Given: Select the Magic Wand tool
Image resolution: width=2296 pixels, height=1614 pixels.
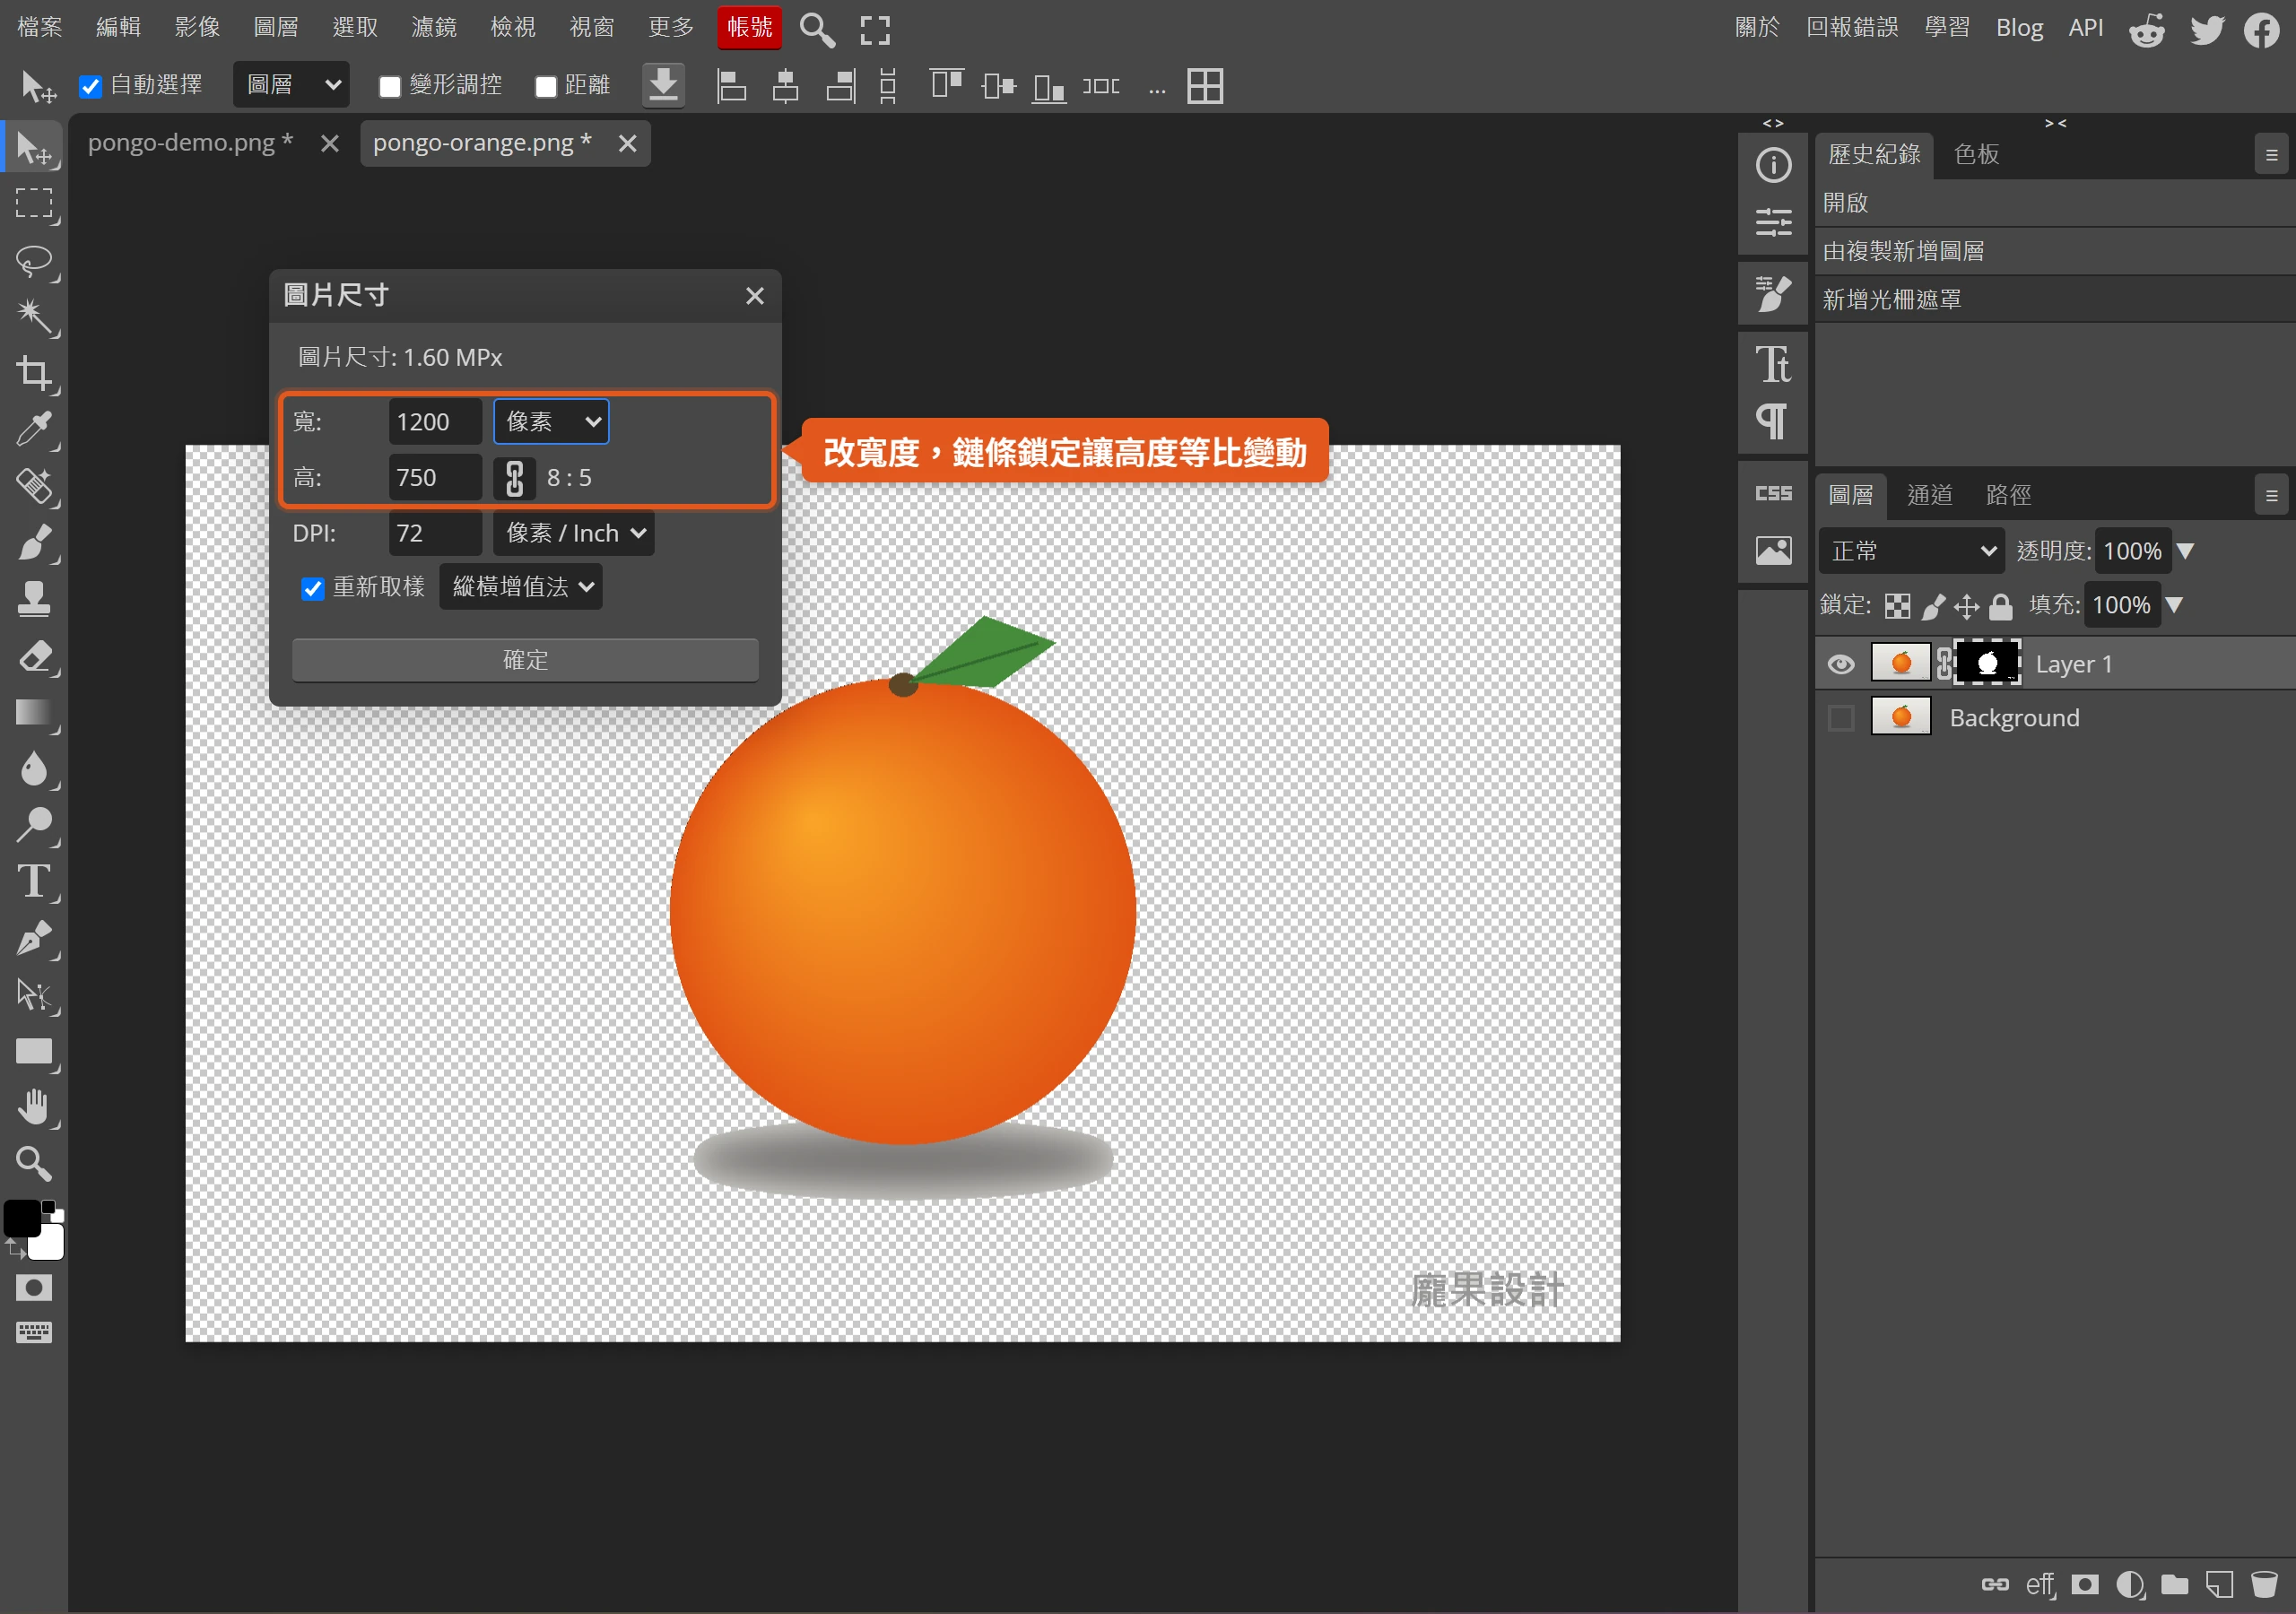Looking at the screenshot, I should pos(34,317).
